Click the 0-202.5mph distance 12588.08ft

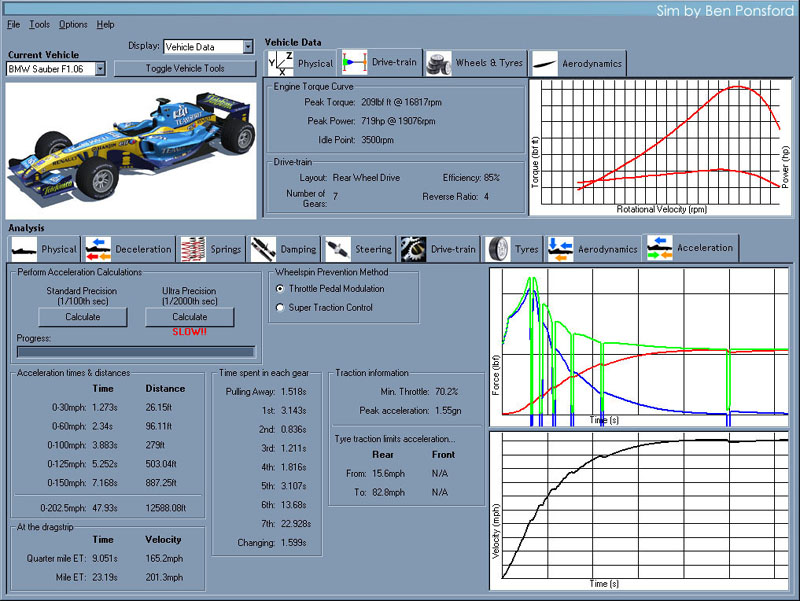(x=166, y=508)
